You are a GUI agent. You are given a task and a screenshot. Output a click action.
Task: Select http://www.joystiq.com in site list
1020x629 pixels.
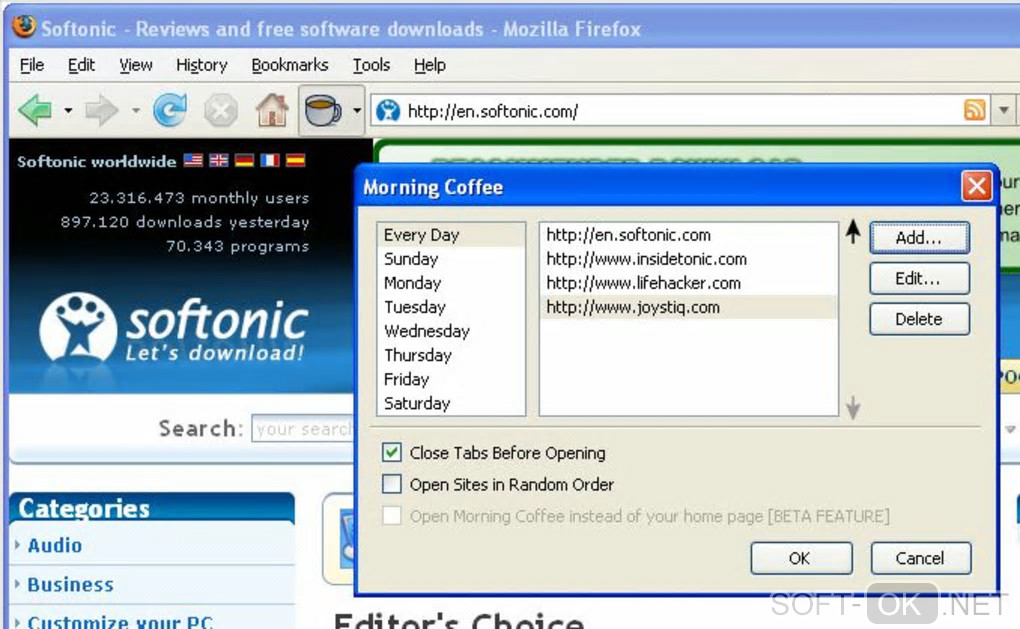(689, 307)
